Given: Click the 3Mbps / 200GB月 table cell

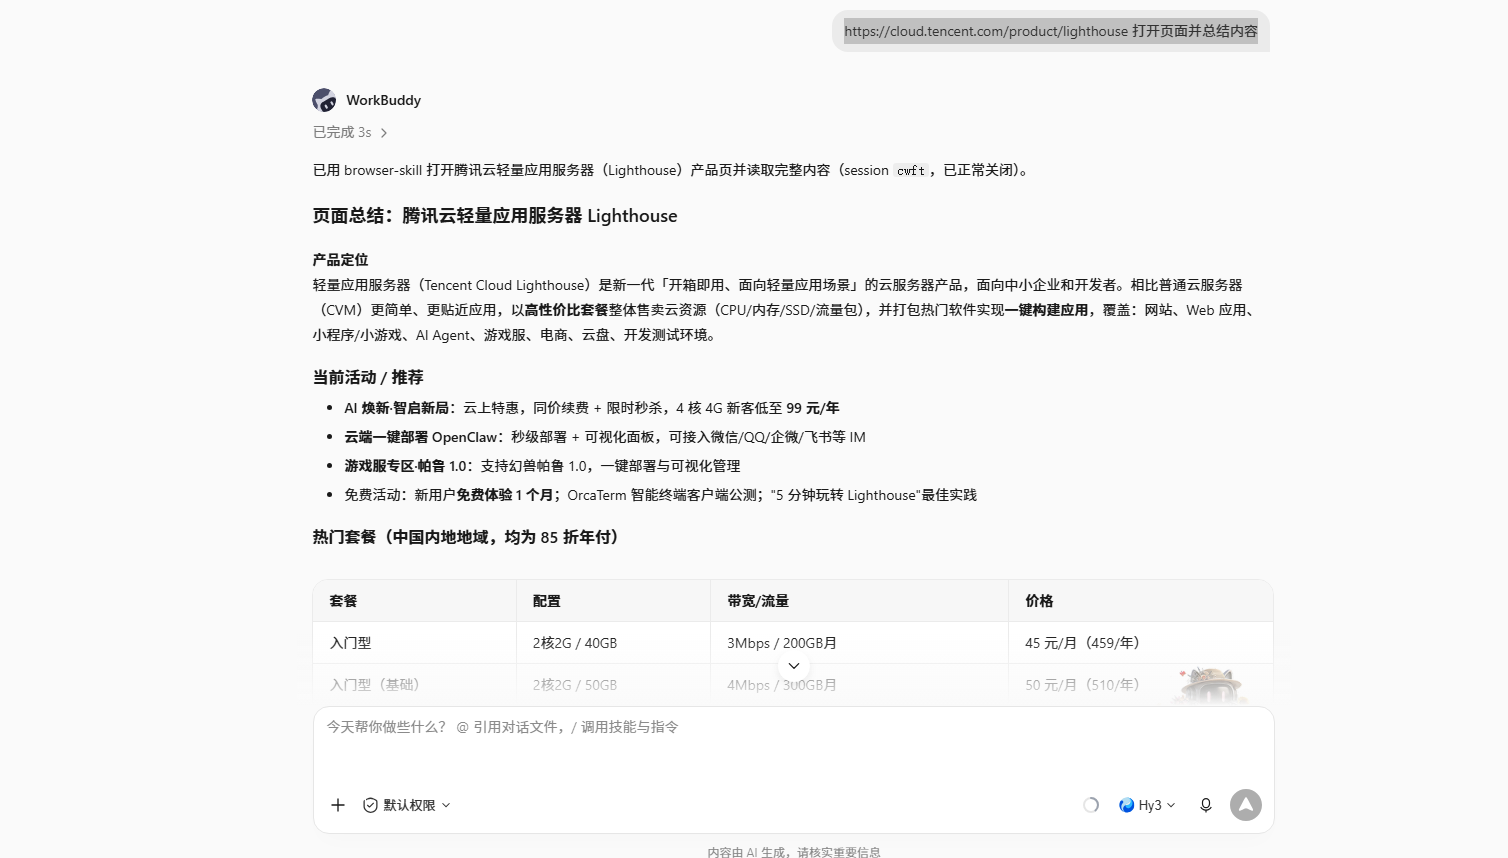Looking at the screenshot, I should 859,643.
